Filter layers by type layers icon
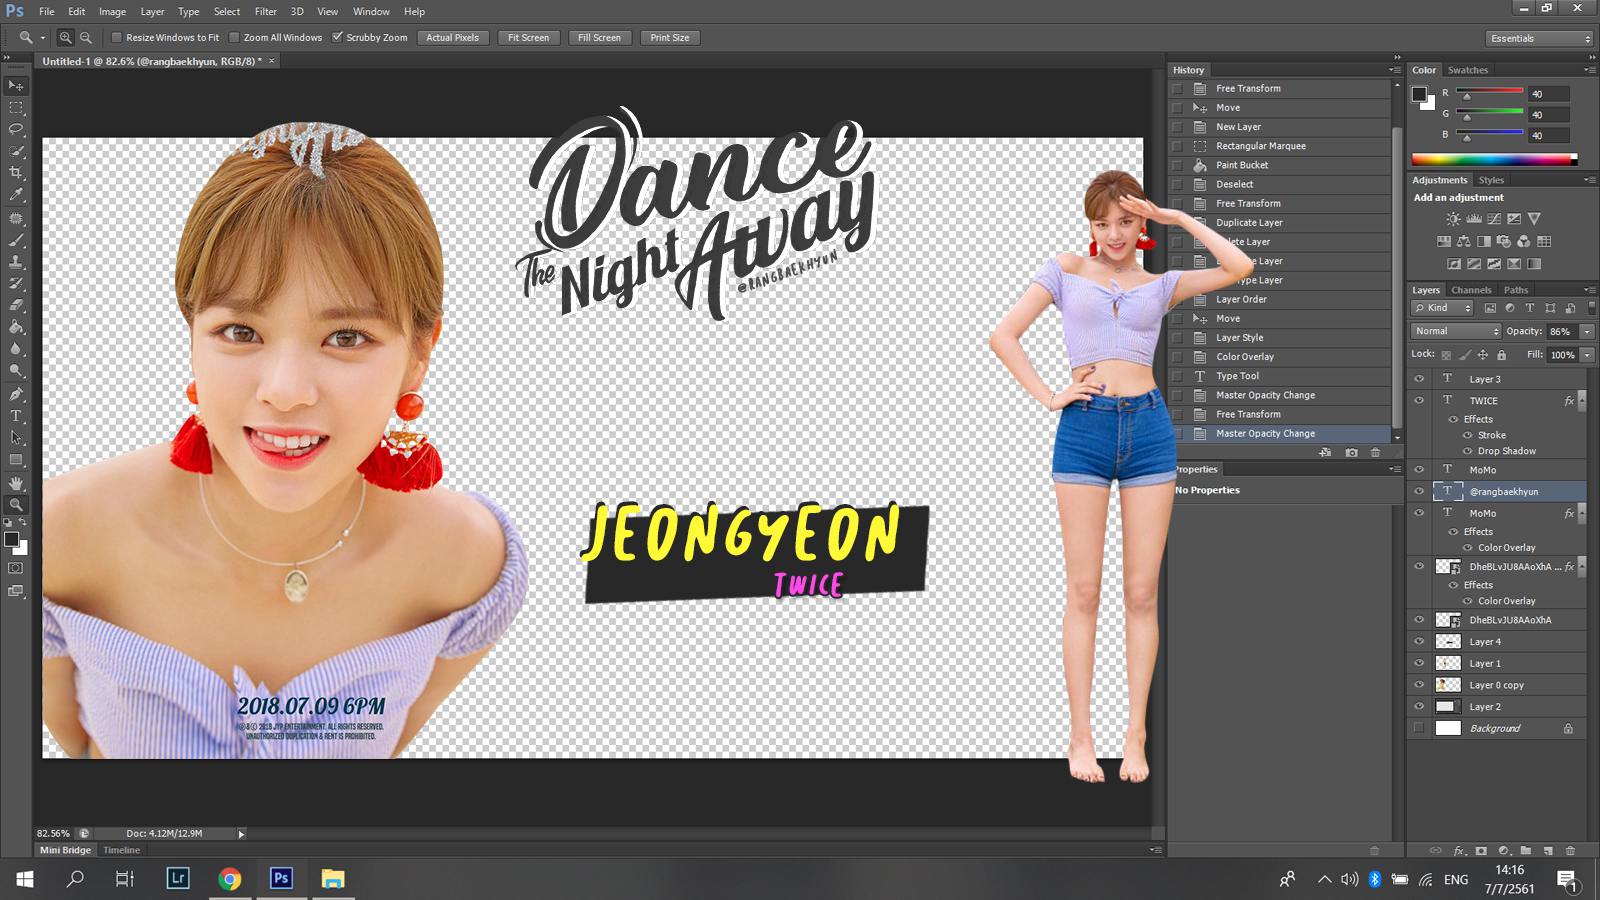Screen dimensions: 1600x900 (1529, 308)
